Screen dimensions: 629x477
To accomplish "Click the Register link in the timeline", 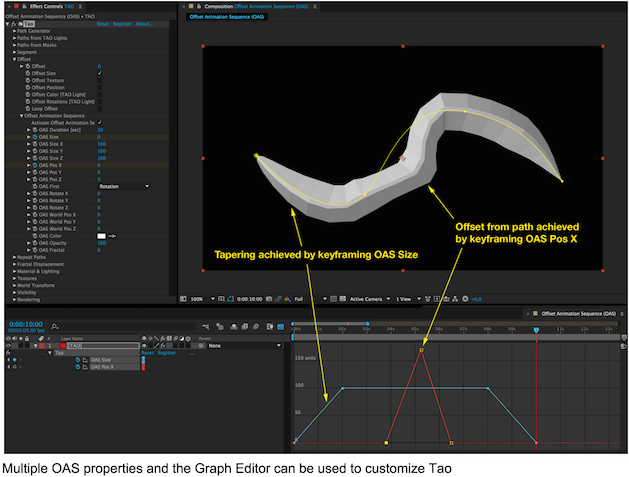I will (166, 353).
